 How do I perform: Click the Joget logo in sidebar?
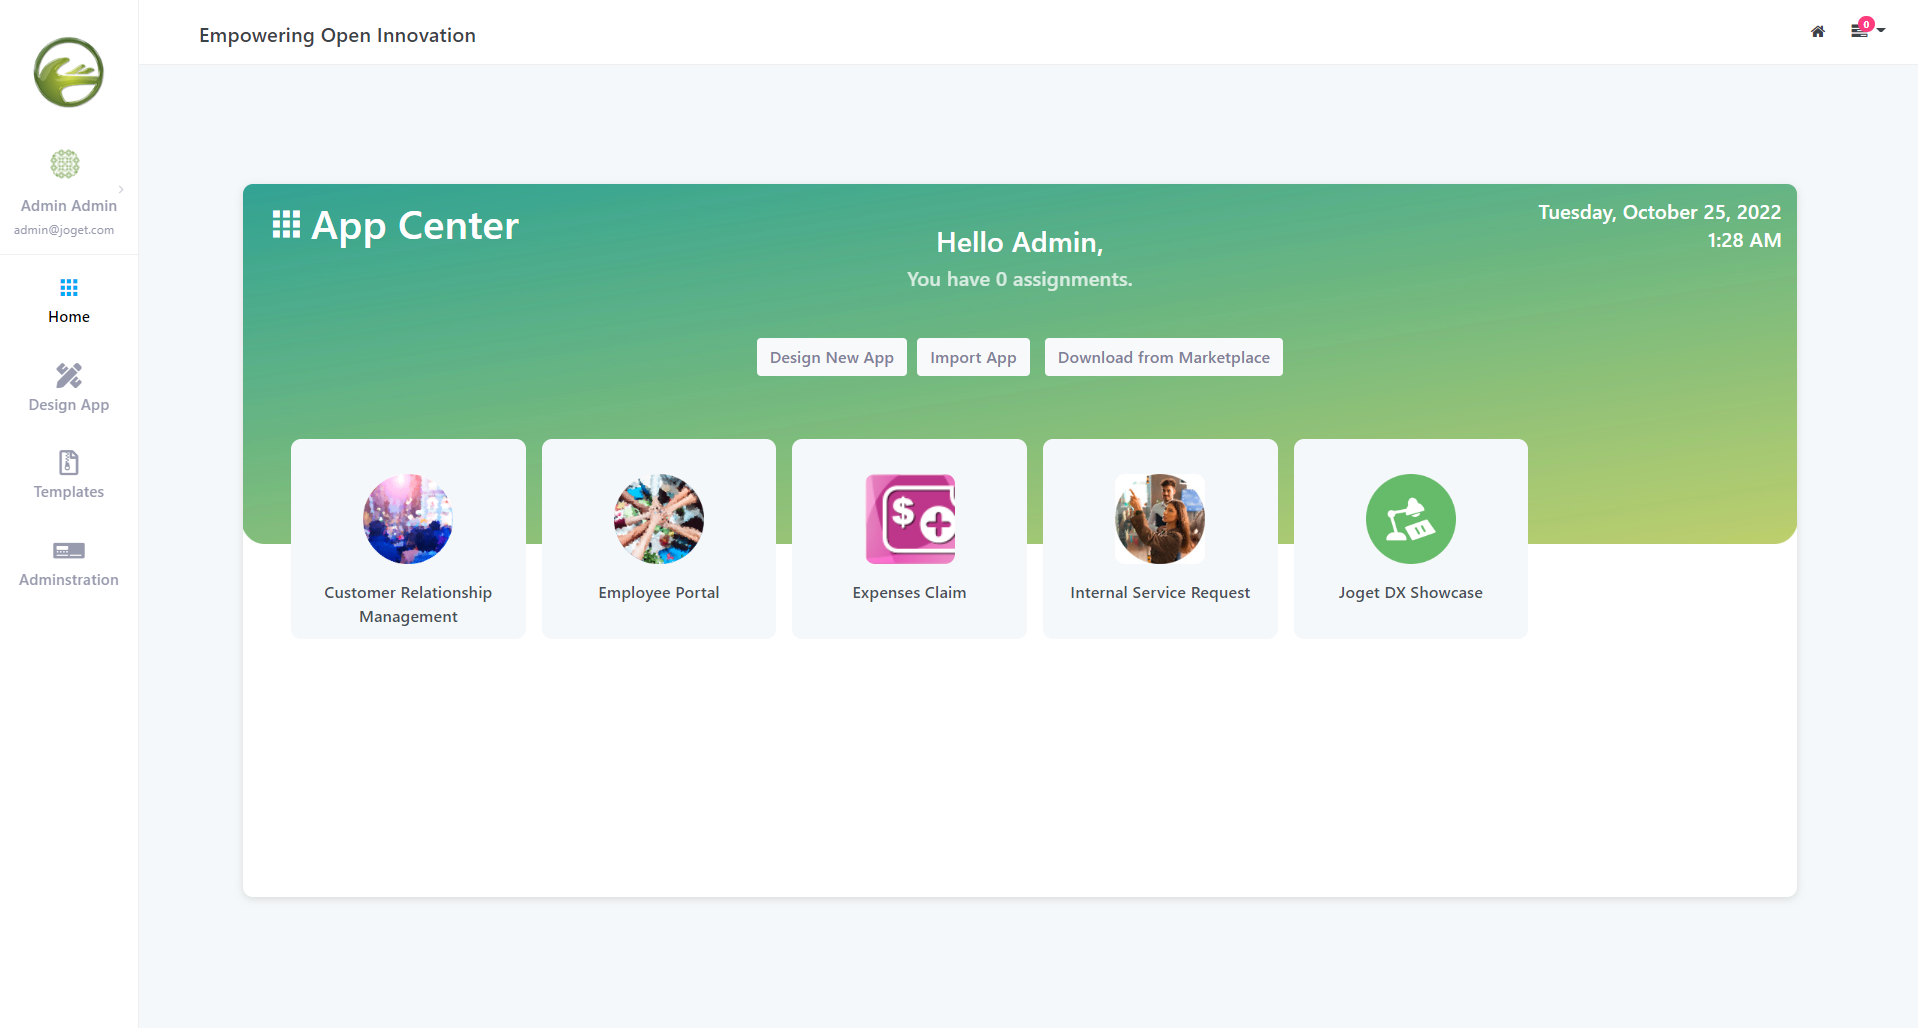click(x=69, y=72)
